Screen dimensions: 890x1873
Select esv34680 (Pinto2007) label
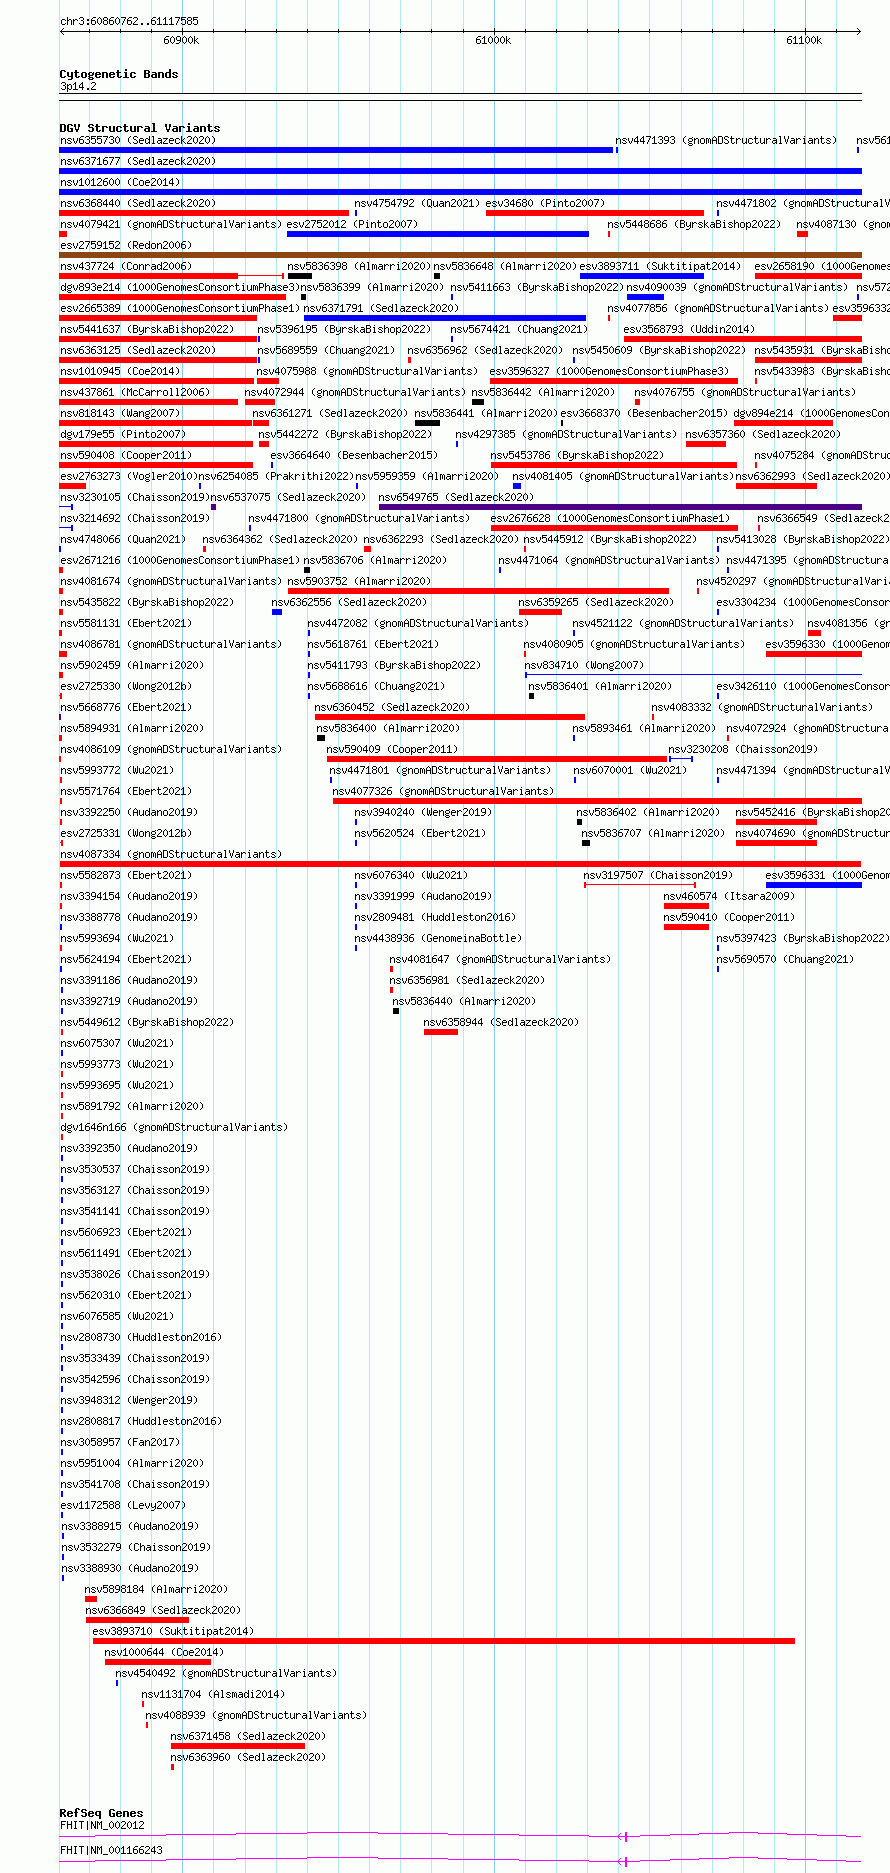[545, 203]
